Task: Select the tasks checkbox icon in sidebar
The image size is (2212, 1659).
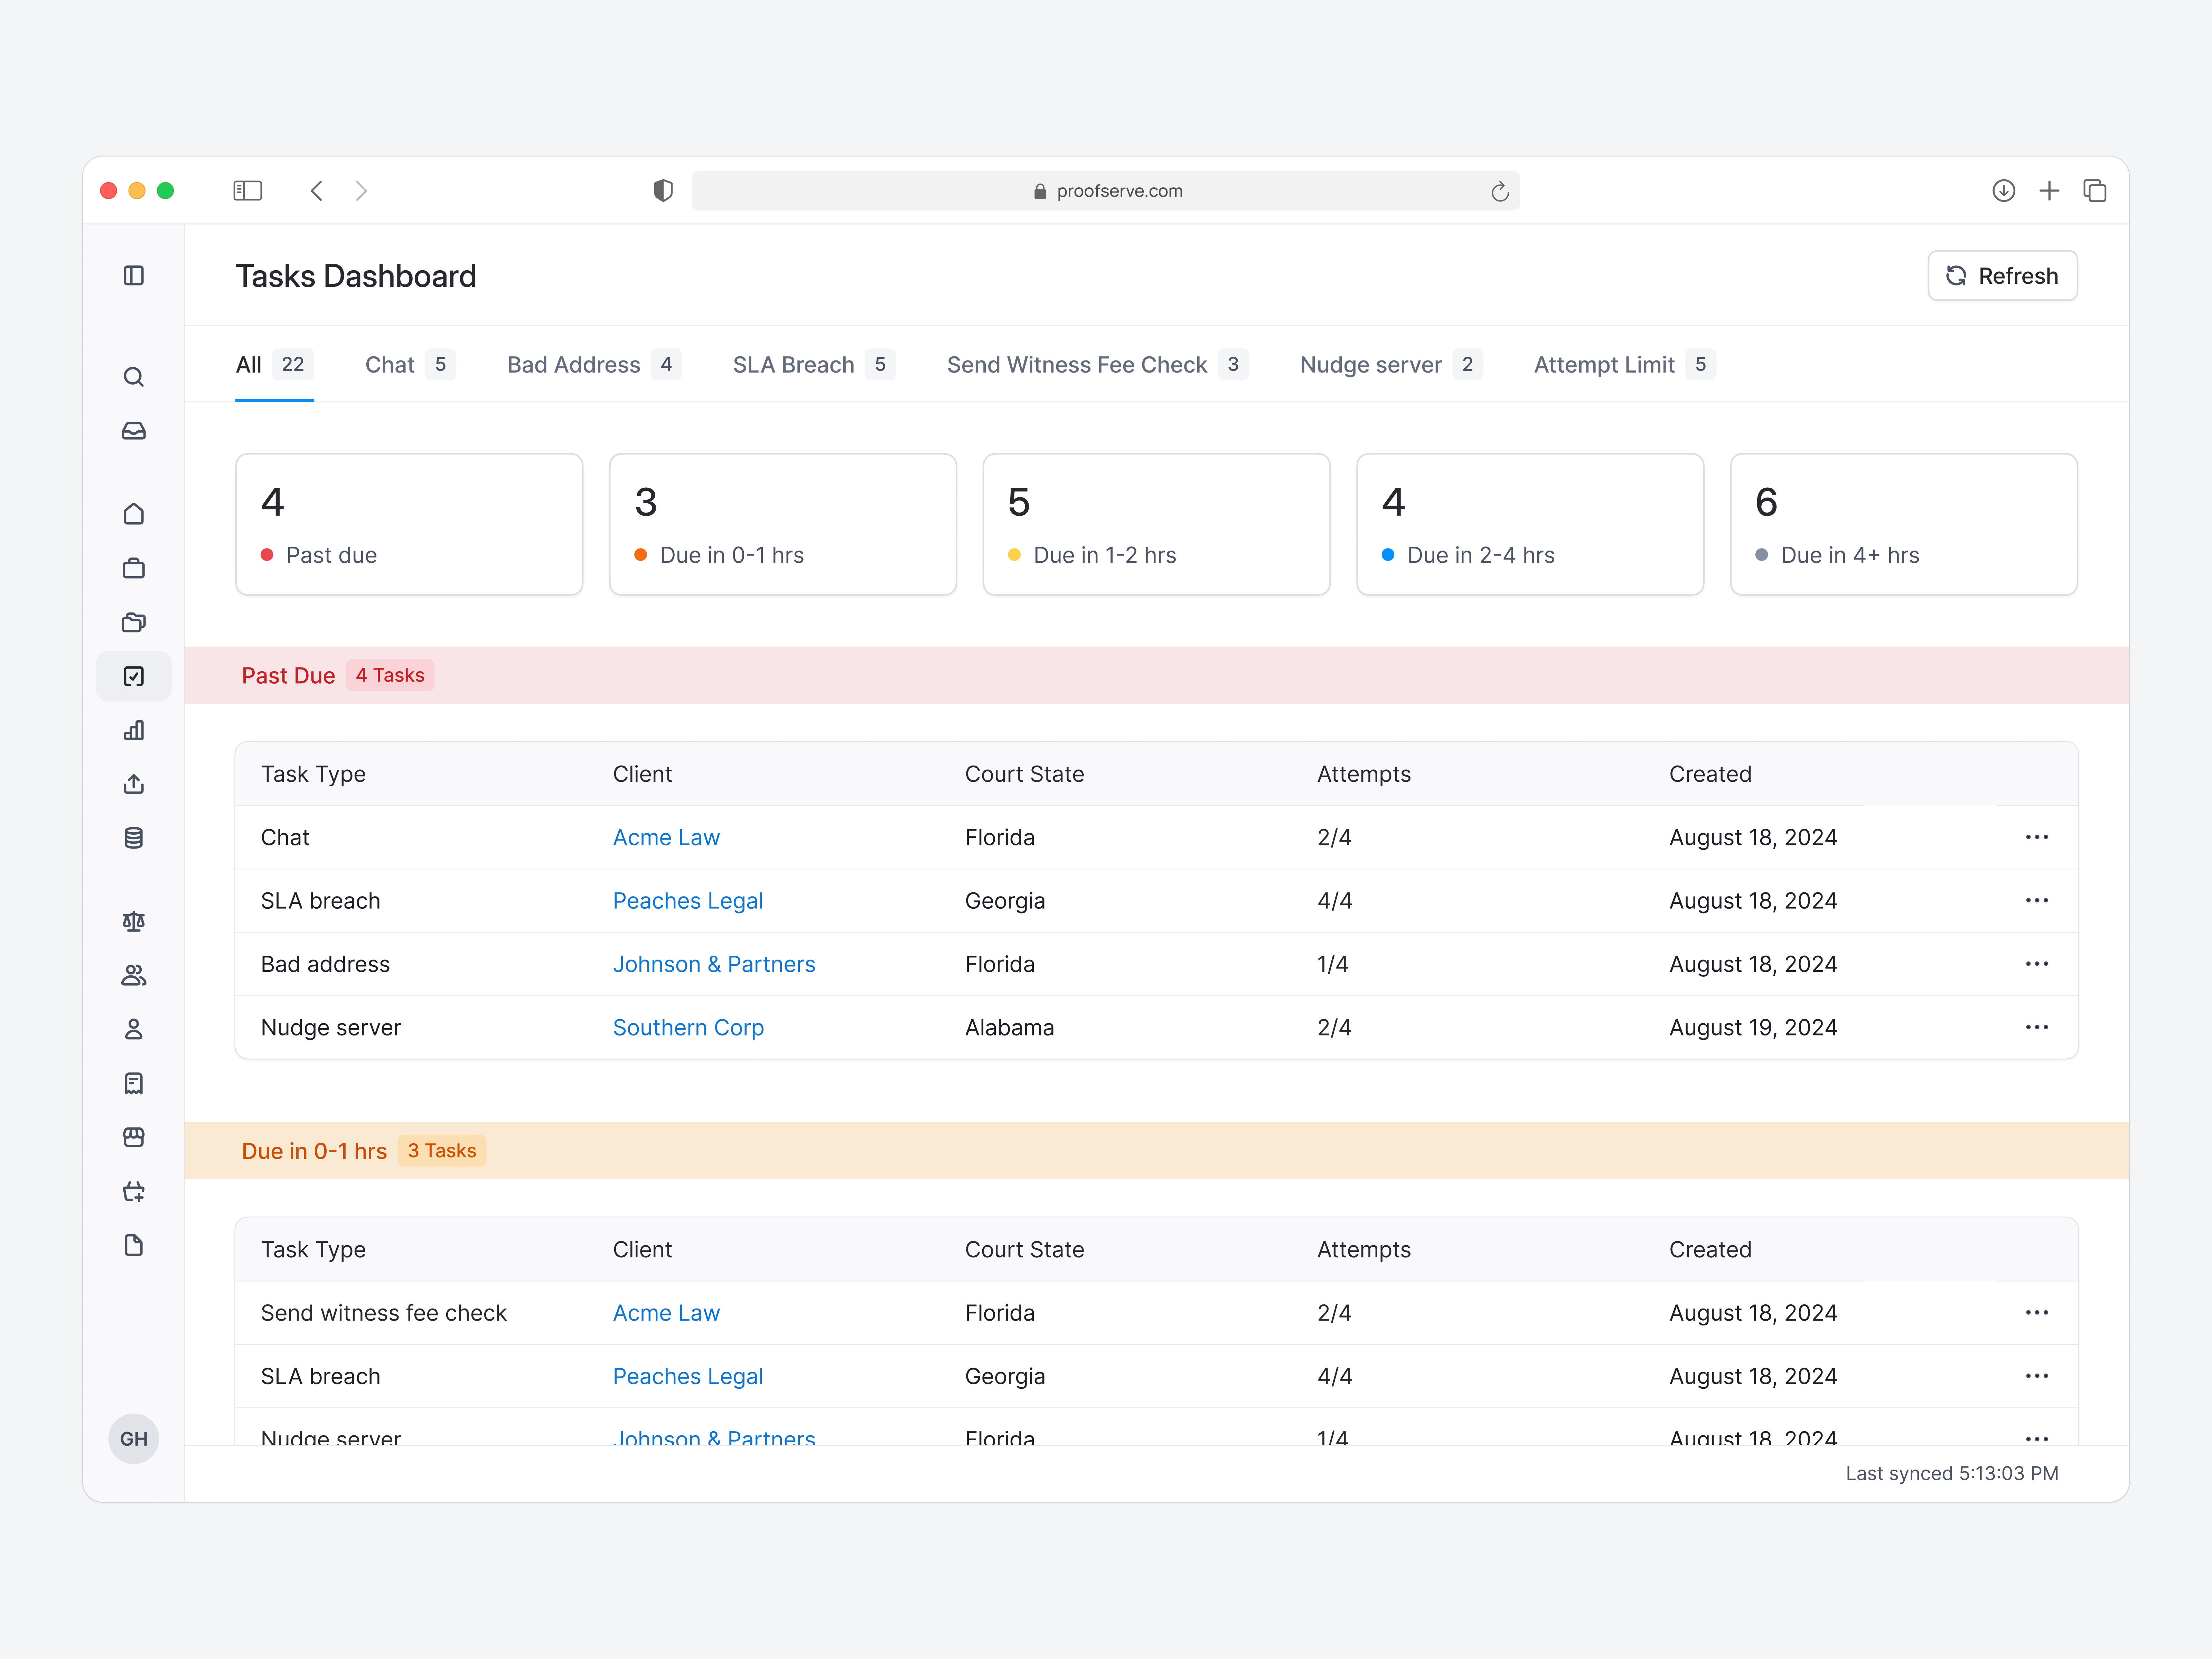Action: [x=134, y=676]
